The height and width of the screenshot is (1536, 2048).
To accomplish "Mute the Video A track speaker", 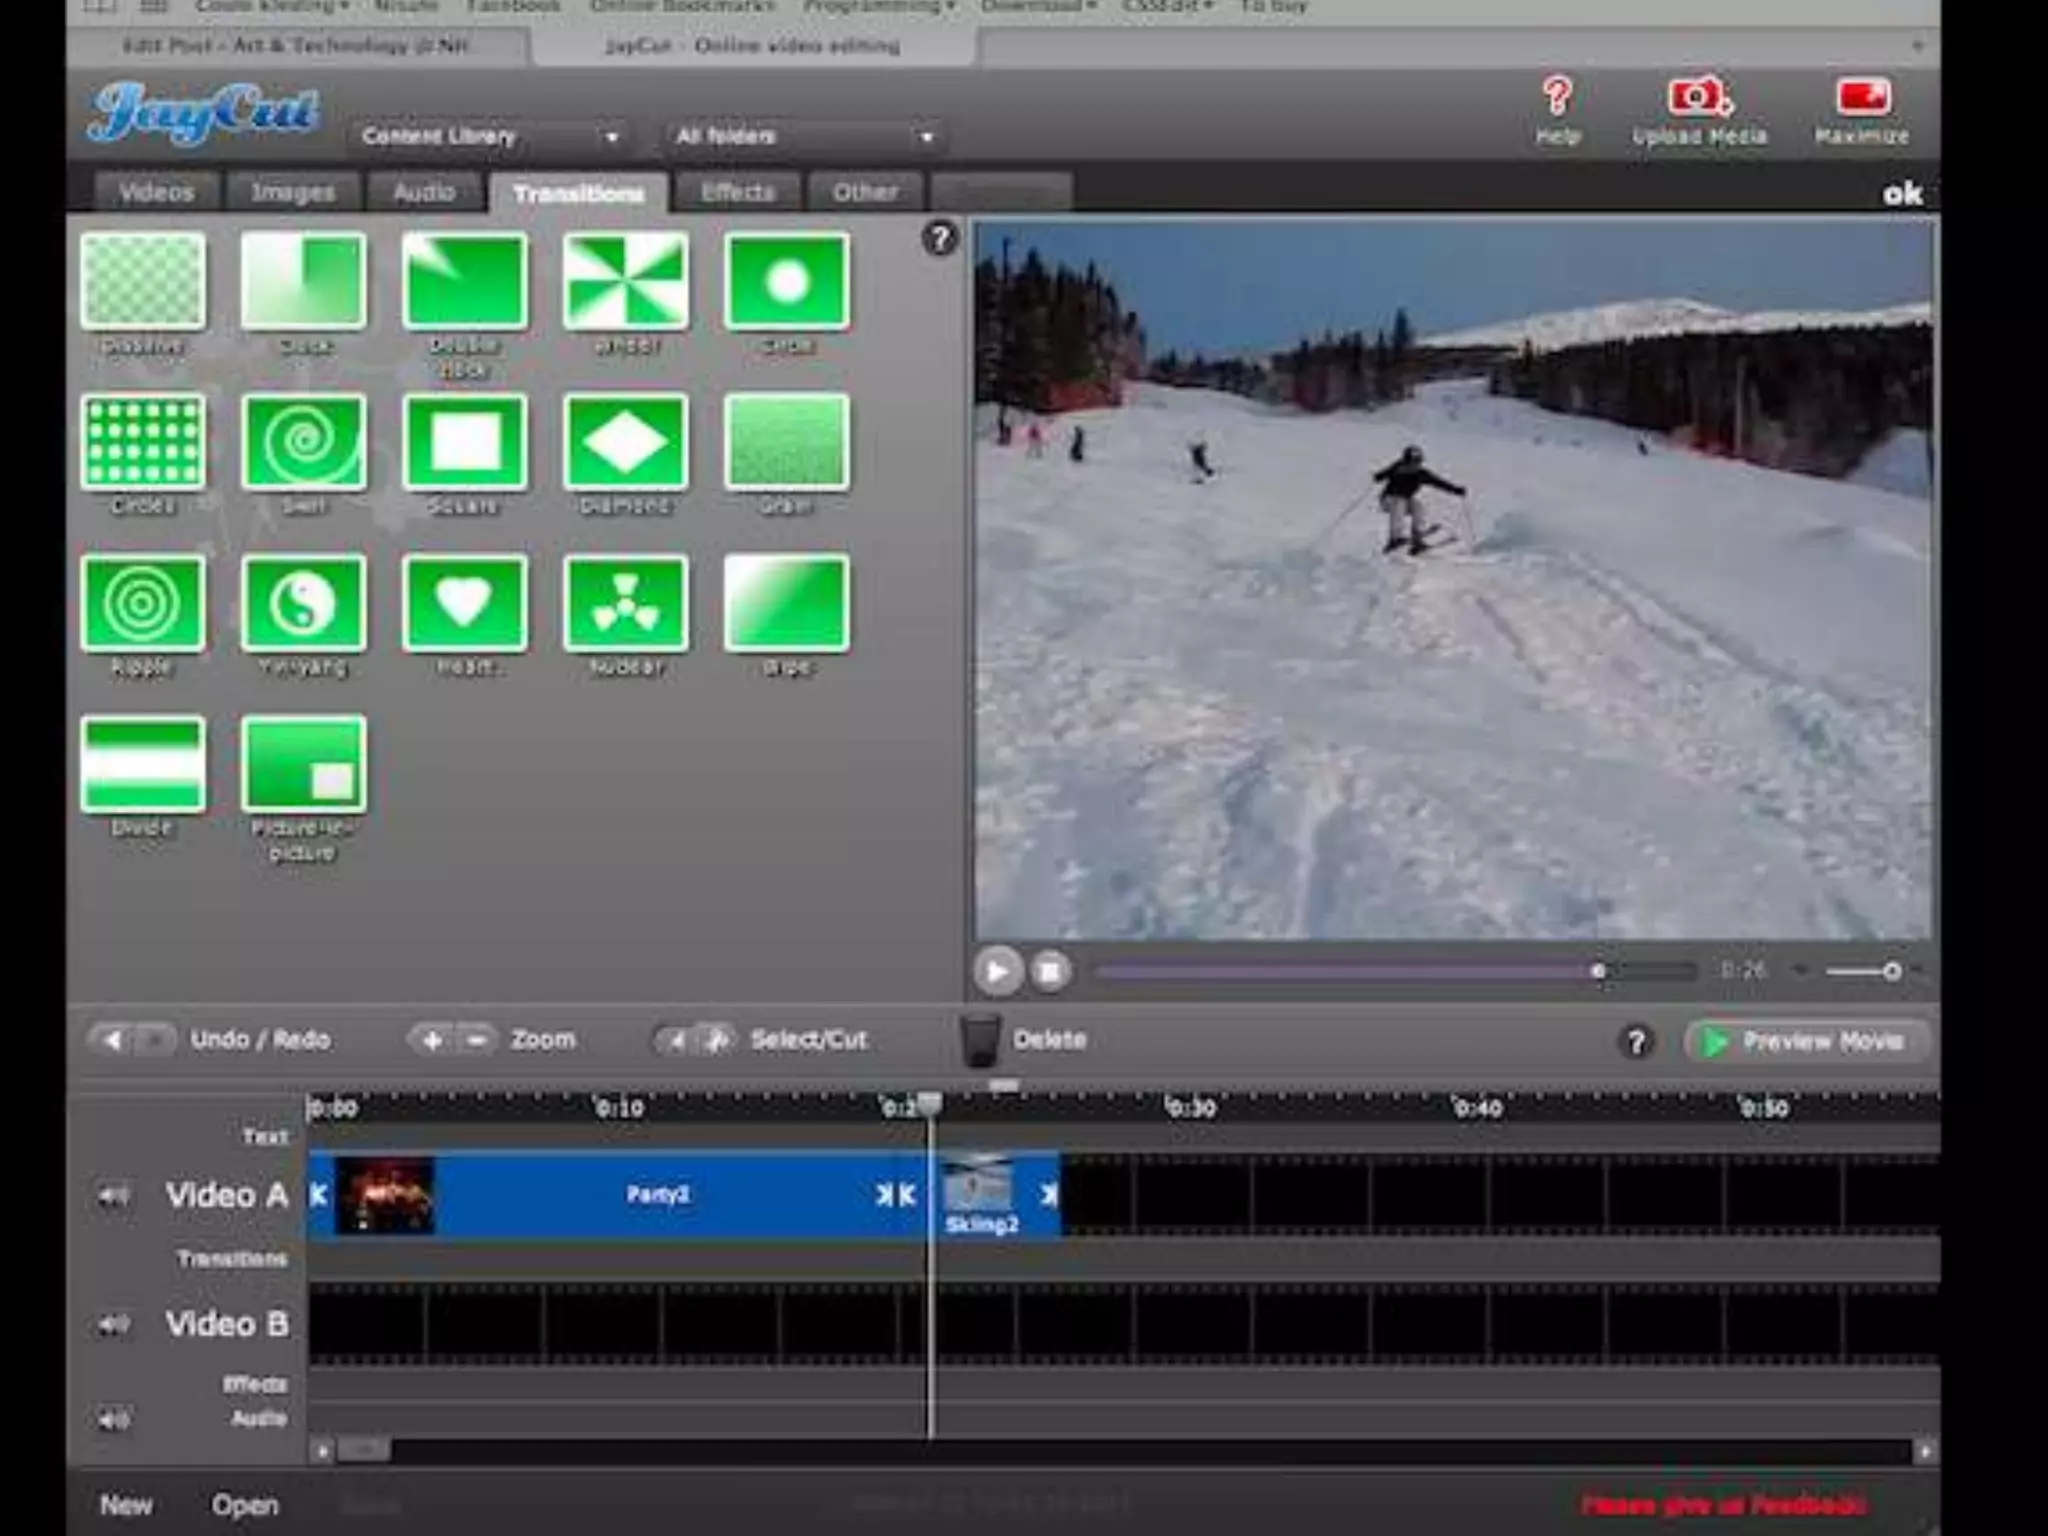I will click(113, 1195).
